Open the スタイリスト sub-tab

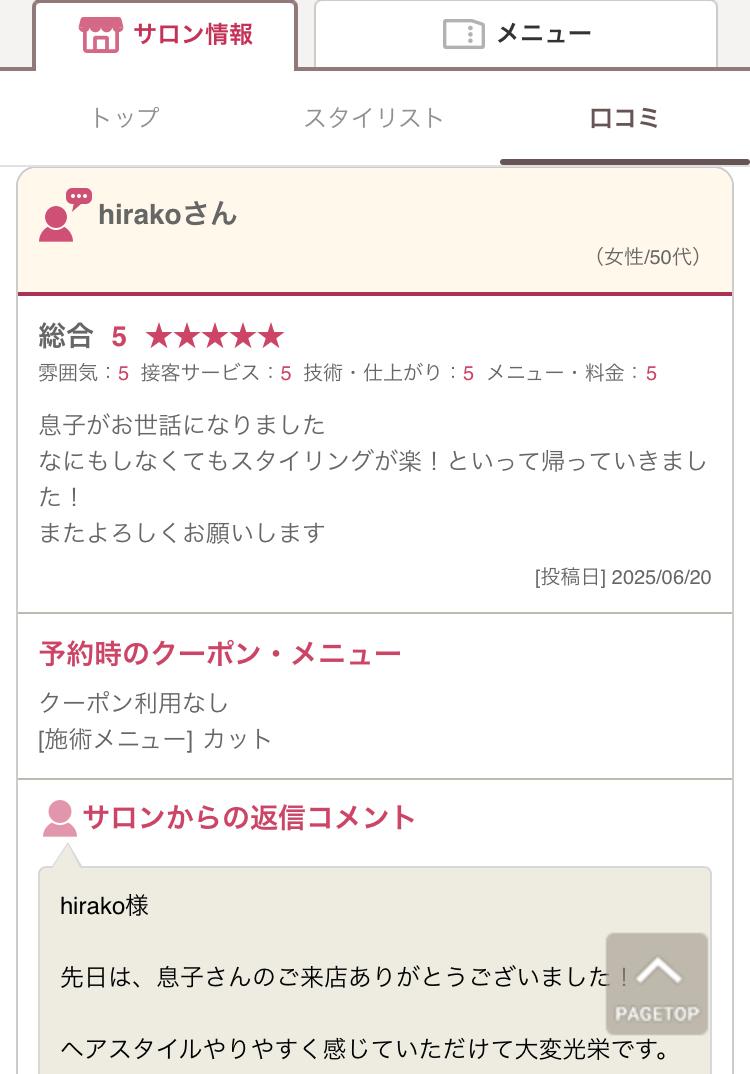pyautogui.click(x=374, y=118)
